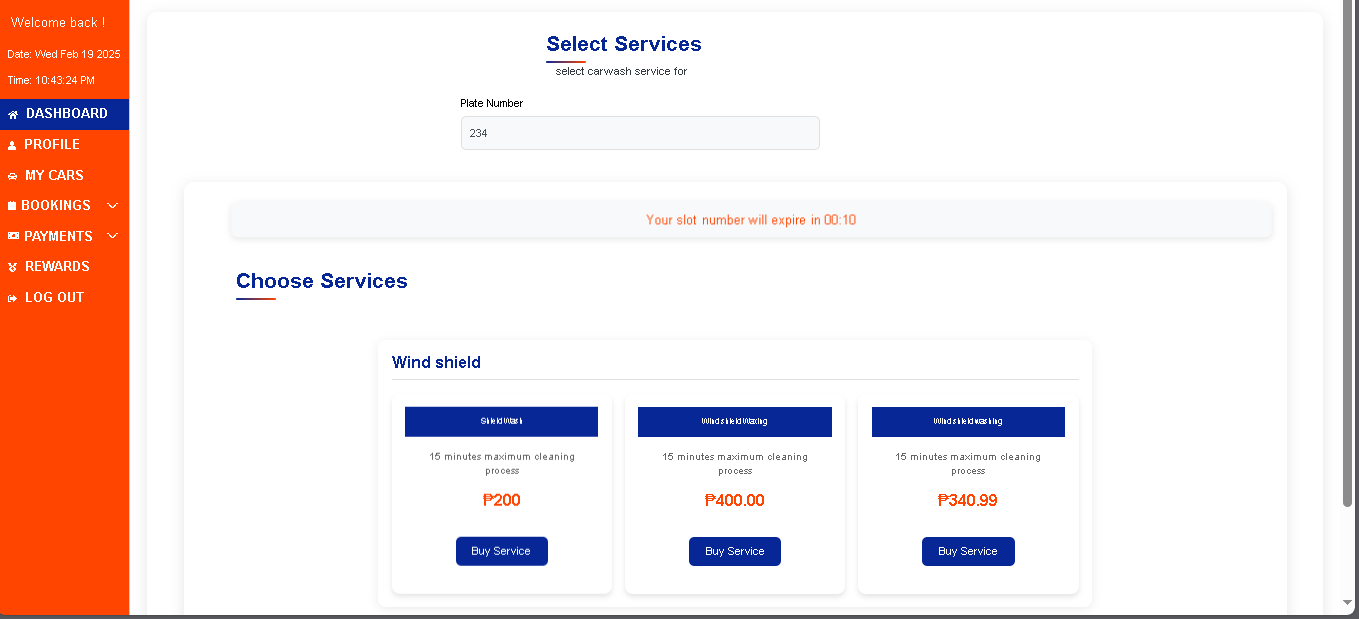Navigate to MY CARS in the sidebar

click(53, 175)
